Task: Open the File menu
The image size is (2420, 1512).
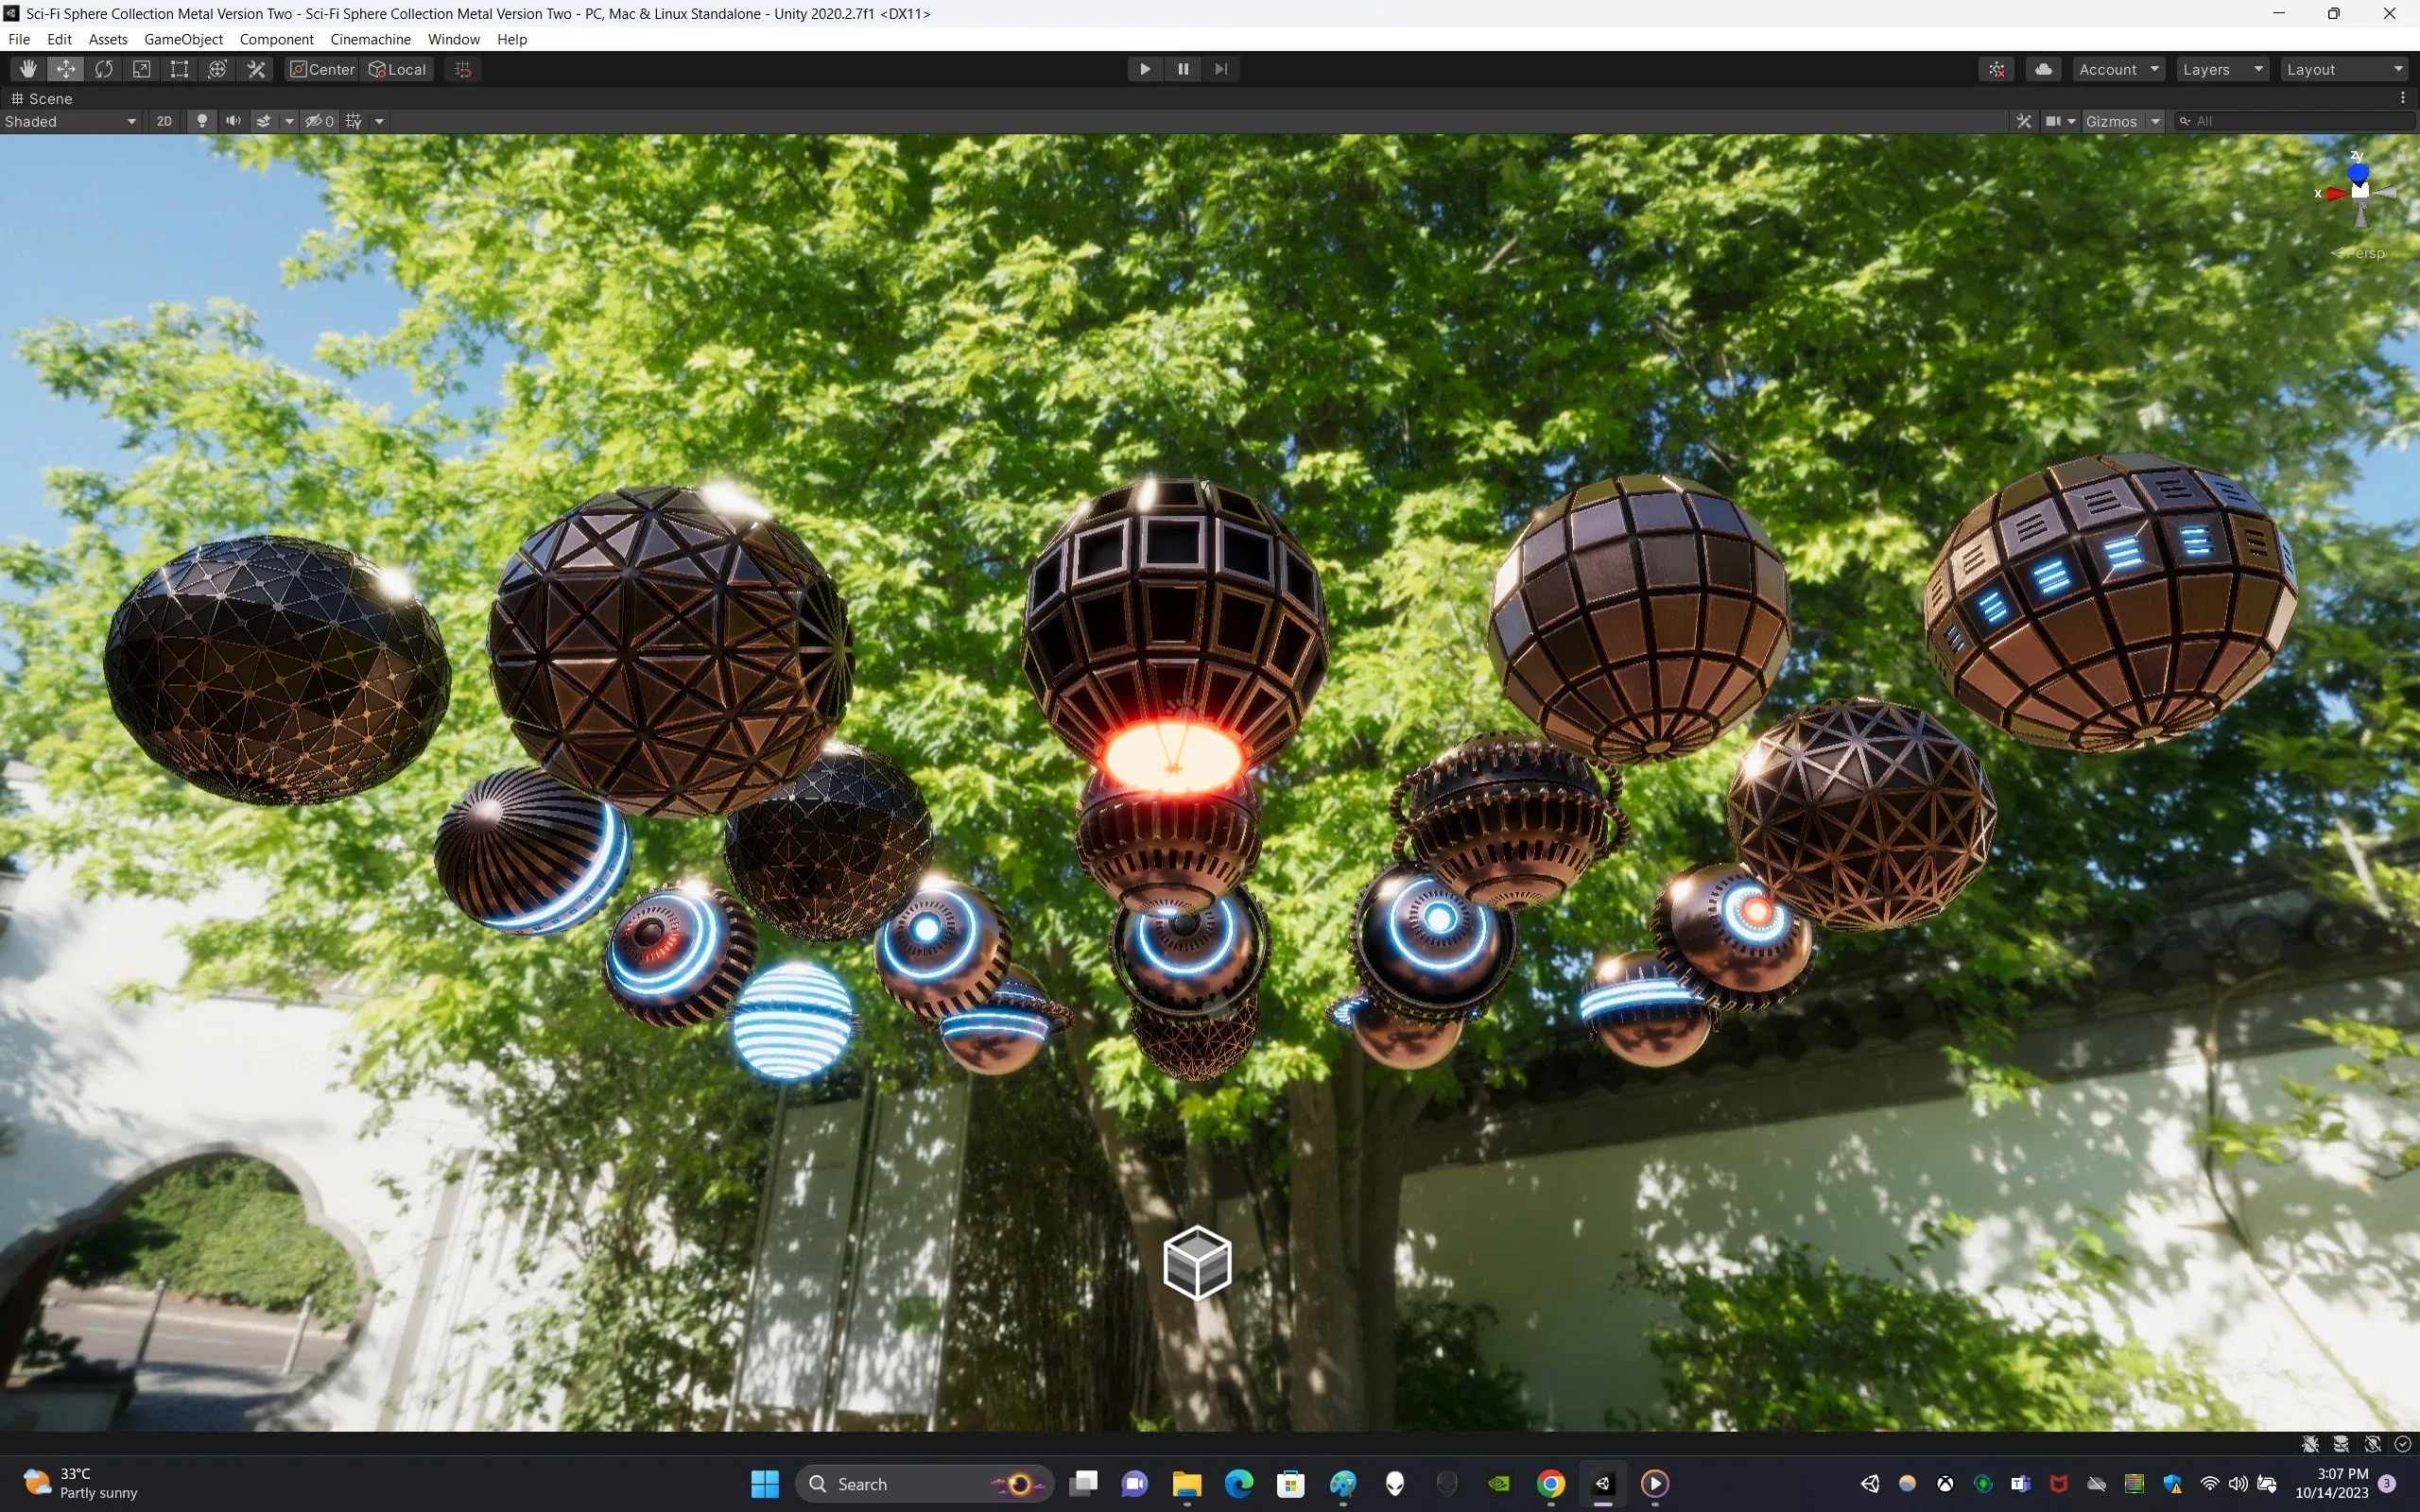Action: coord(19,39)
